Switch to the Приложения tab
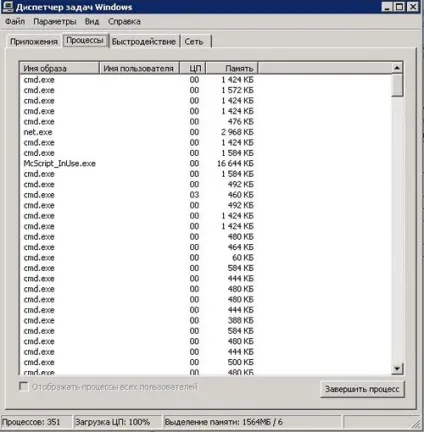The height and width of the screenshot is (432, 424). pos(34,42)
